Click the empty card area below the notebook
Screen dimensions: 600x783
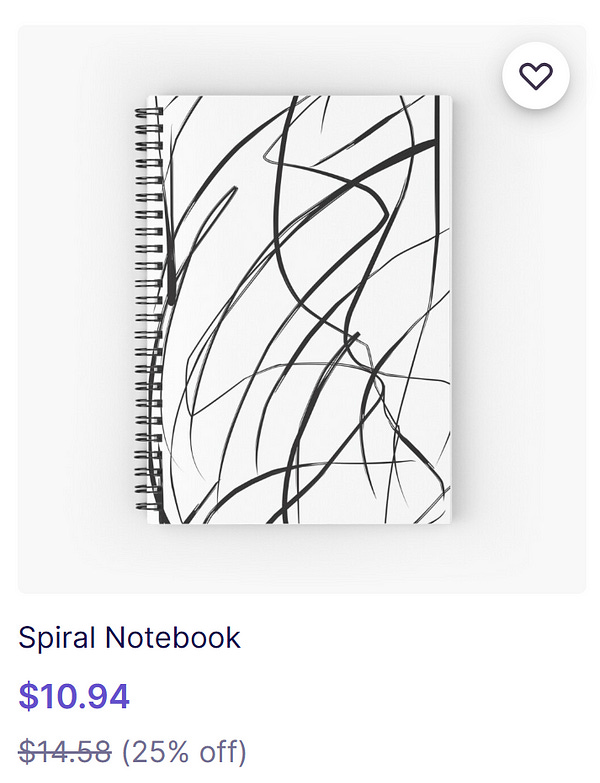coord(300,559)
